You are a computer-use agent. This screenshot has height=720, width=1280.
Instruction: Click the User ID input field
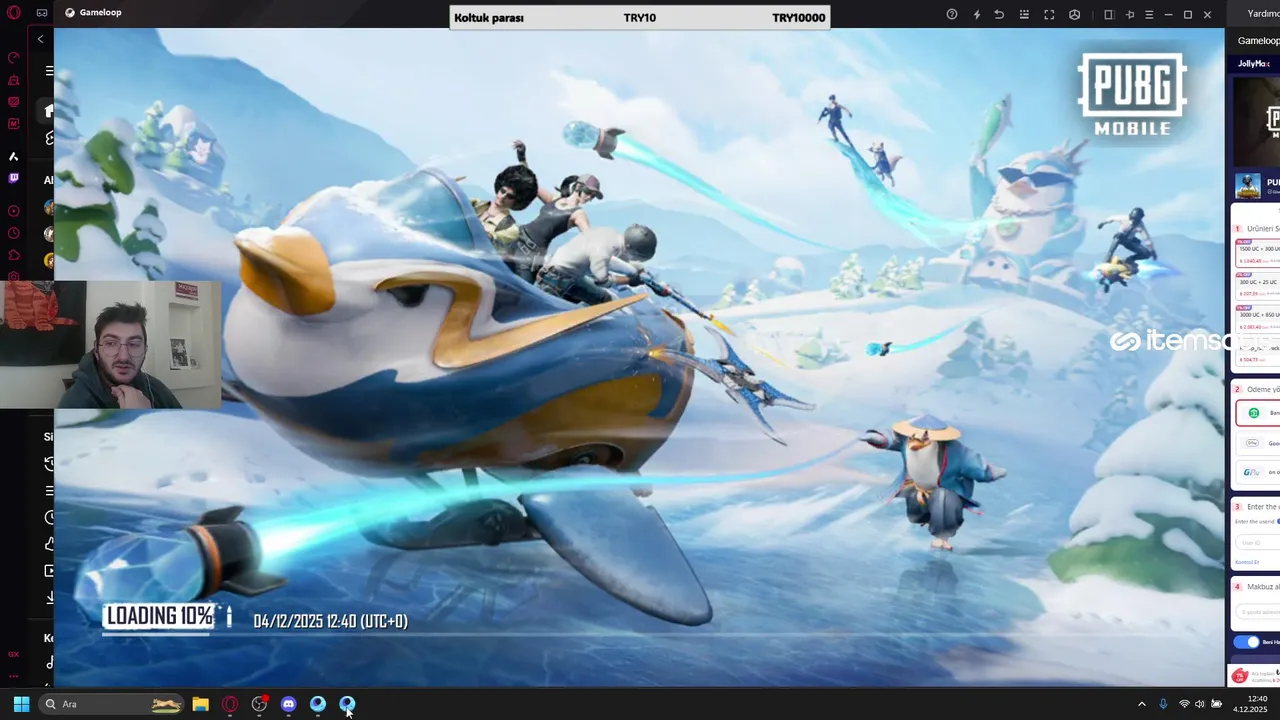point(1258,542)
